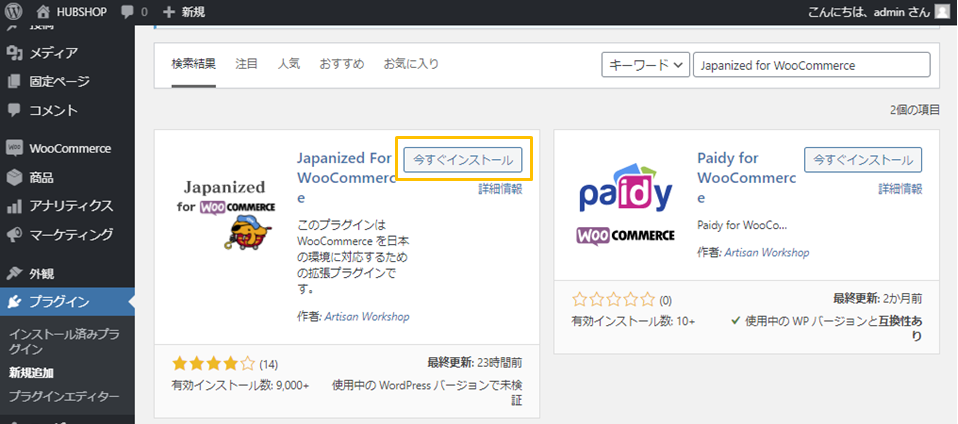Switch to the 人気 tab
Screen dimensions: 958x424
(288, 64)
